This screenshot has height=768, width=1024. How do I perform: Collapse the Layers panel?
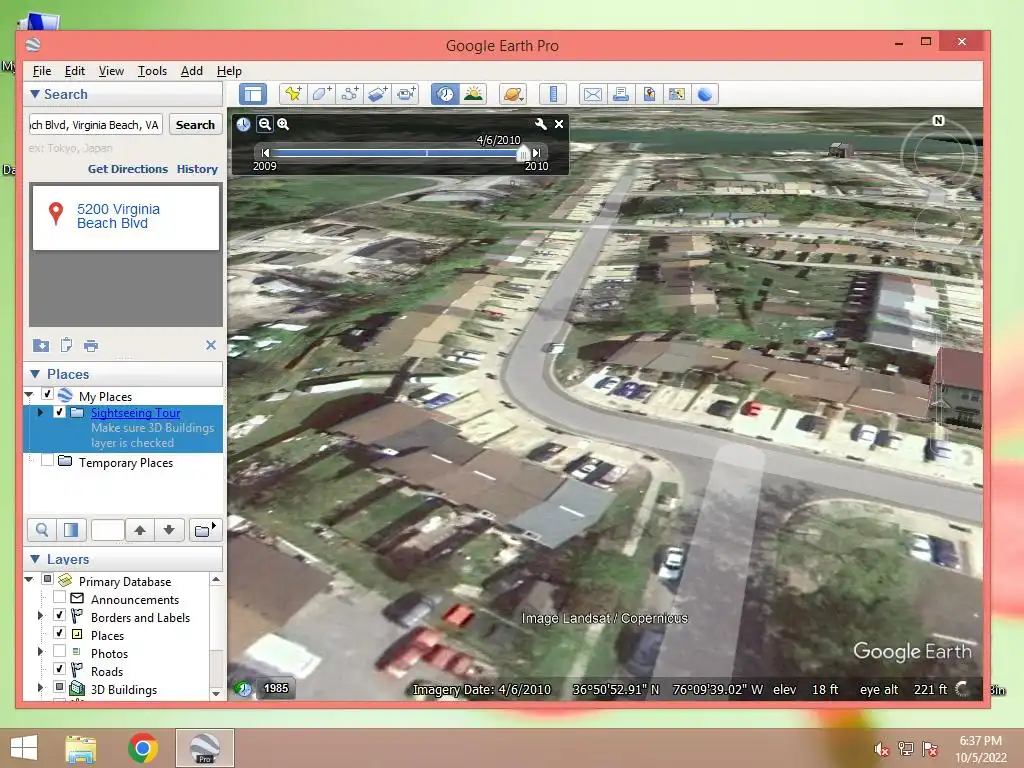(35, 559)
